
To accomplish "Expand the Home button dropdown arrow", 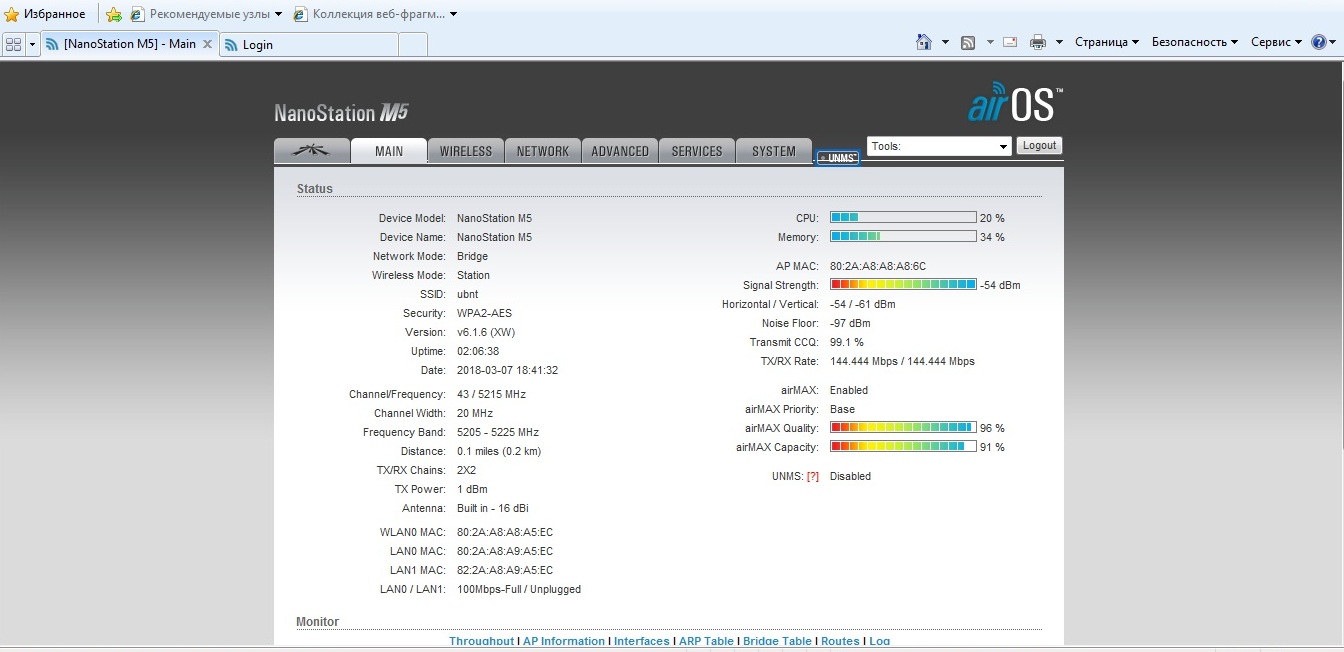I will point(945,42).
